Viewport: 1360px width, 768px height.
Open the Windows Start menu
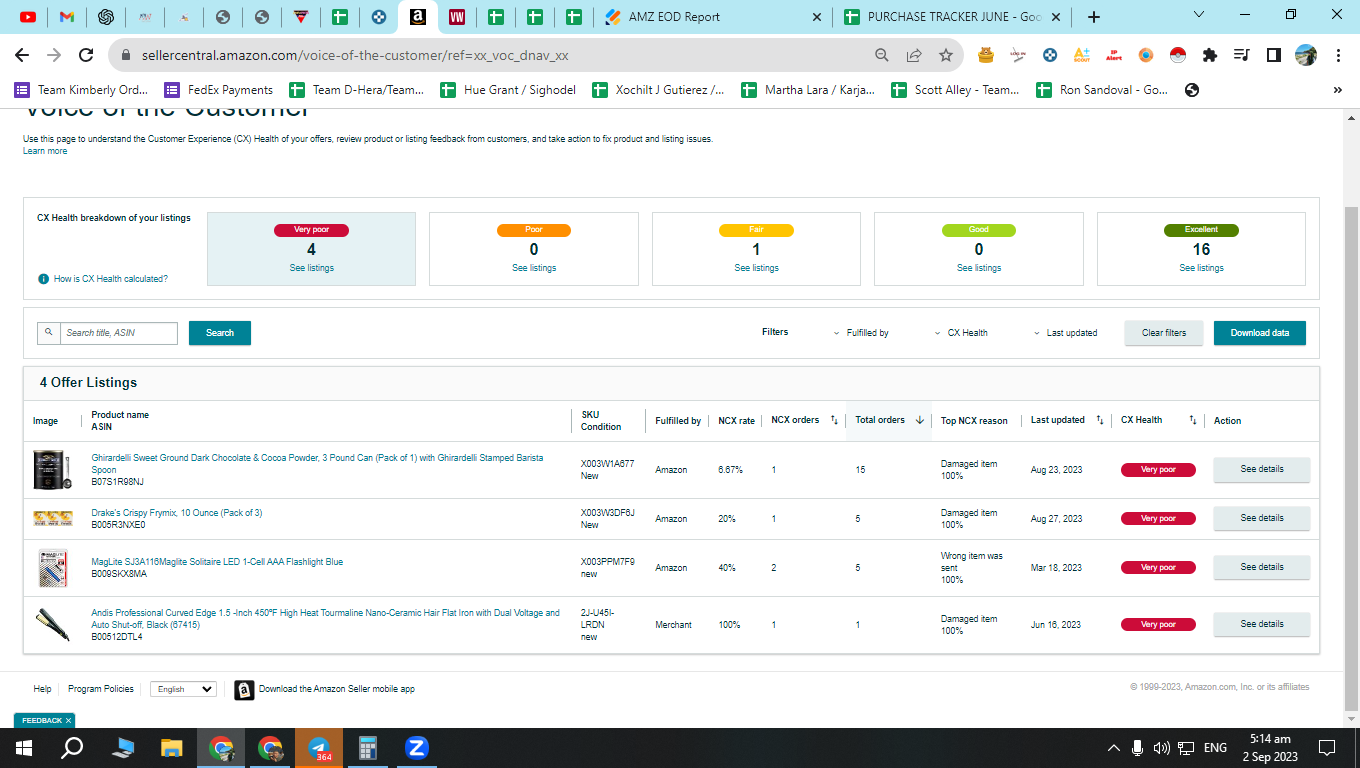click(x=24, y=747)
